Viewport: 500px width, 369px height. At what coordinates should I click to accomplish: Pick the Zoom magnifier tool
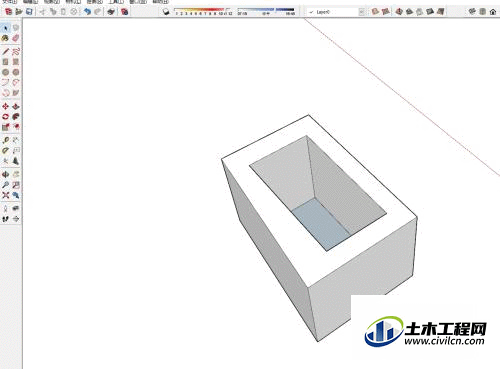[5, 185]
